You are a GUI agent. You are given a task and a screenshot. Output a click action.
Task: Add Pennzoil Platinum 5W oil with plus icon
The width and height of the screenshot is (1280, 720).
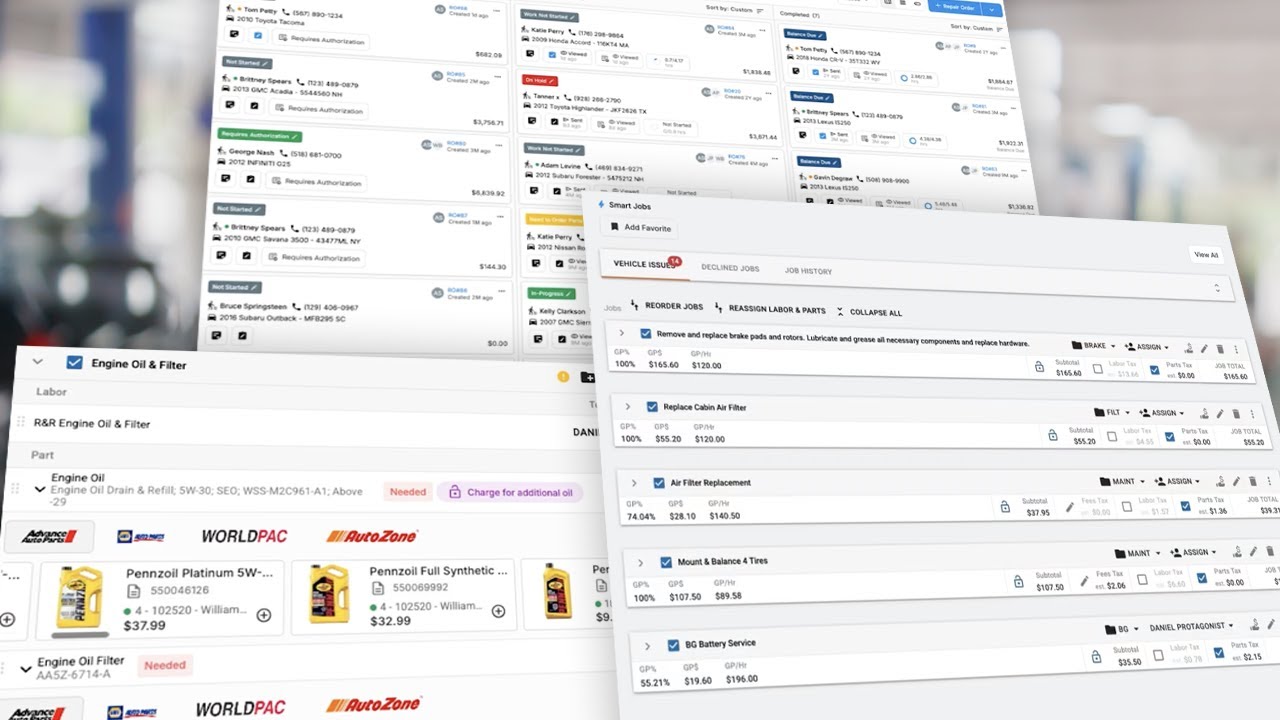pyautogui.click(x=264, y=615)
